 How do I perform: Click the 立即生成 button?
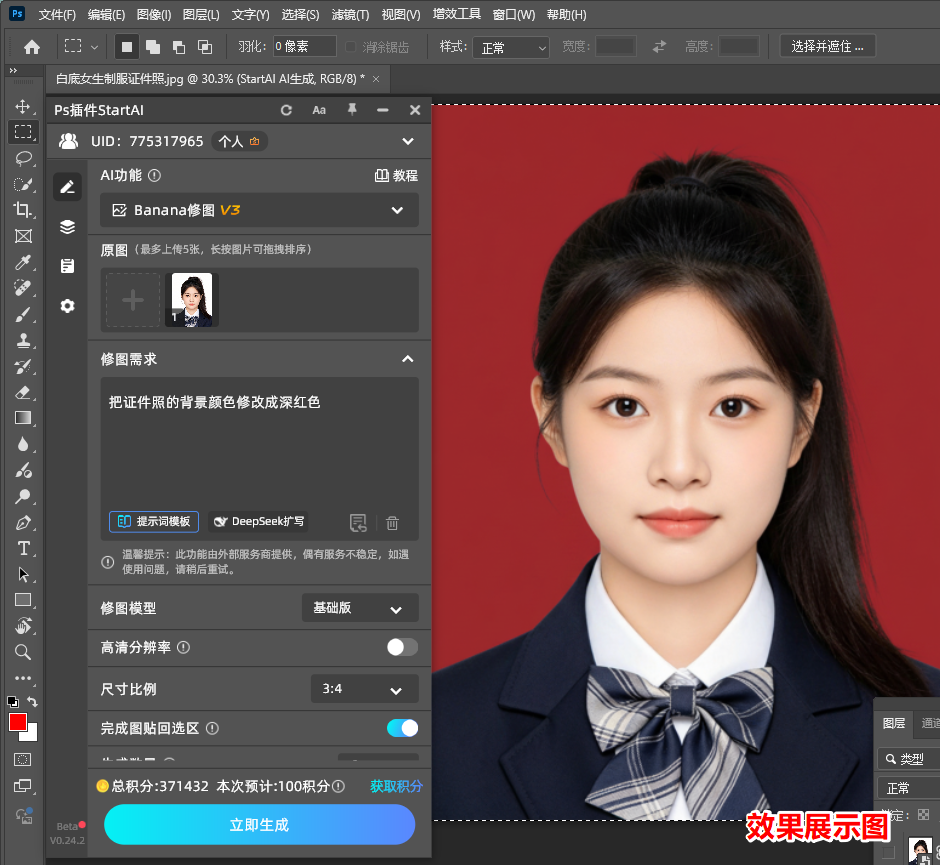260,825
